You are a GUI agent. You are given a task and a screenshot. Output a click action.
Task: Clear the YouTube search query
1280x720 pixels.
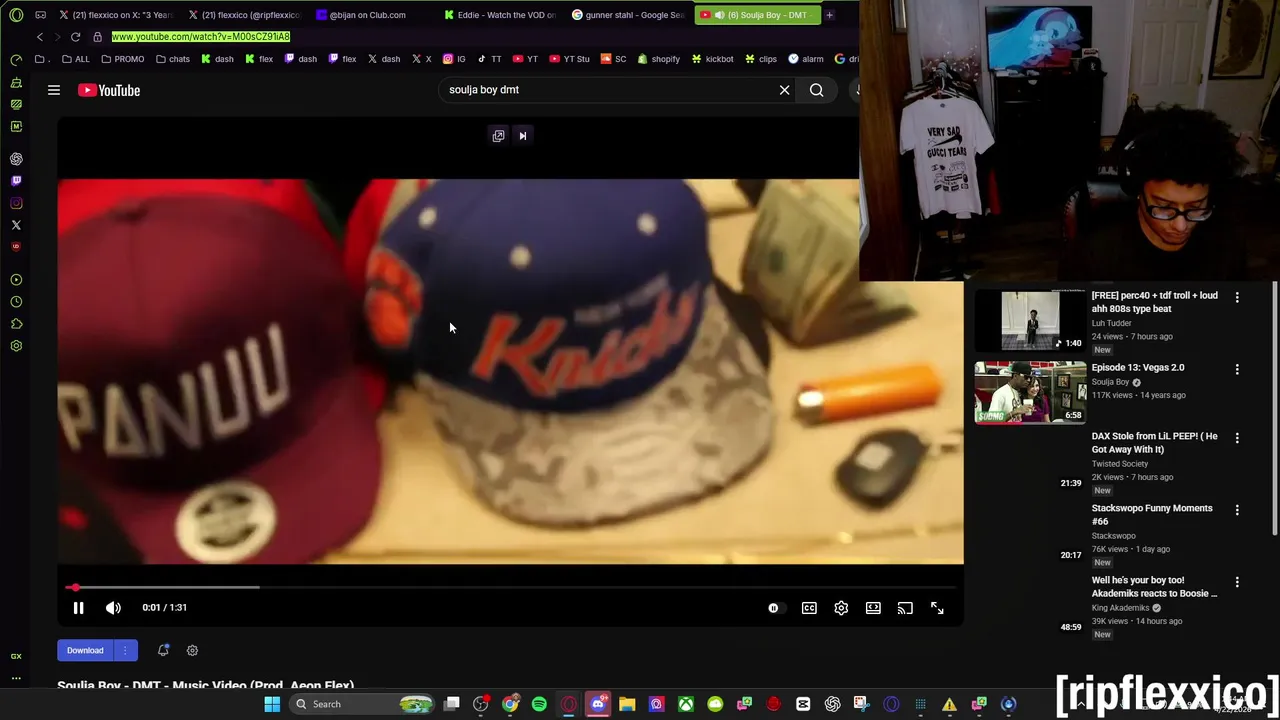point(784,90)
